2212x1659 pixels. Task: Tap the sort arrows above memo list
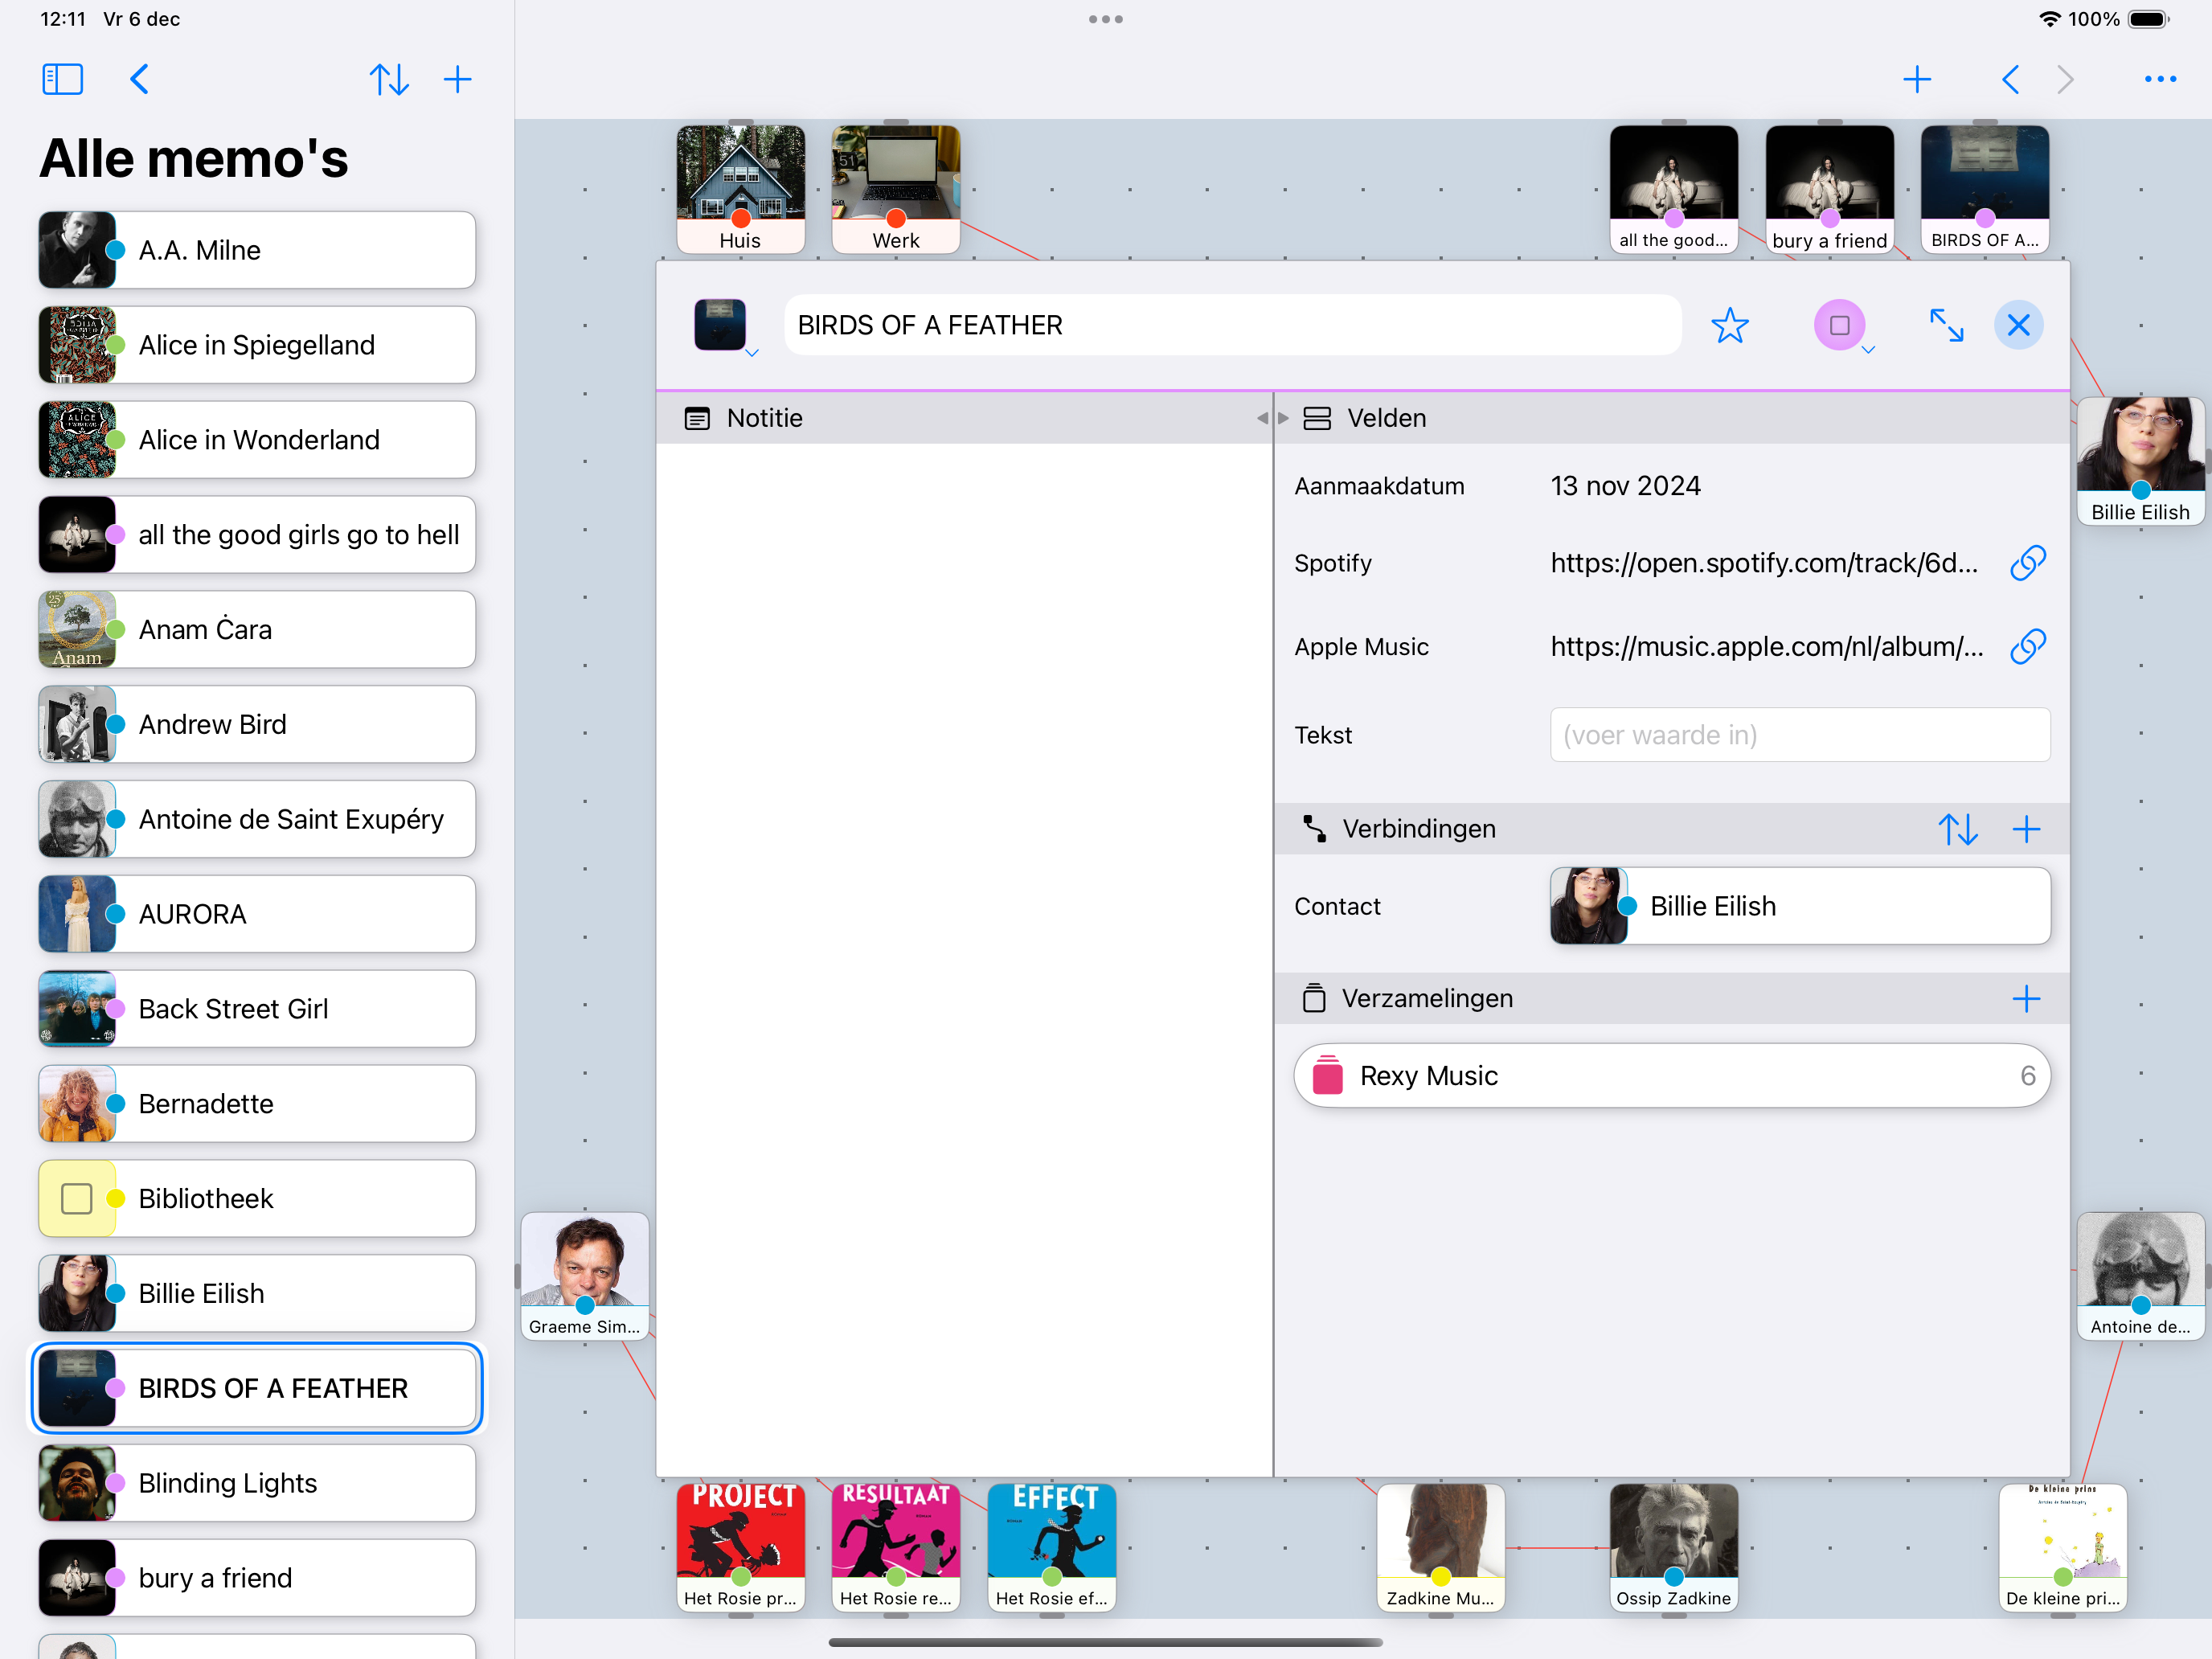click(389, 79)
